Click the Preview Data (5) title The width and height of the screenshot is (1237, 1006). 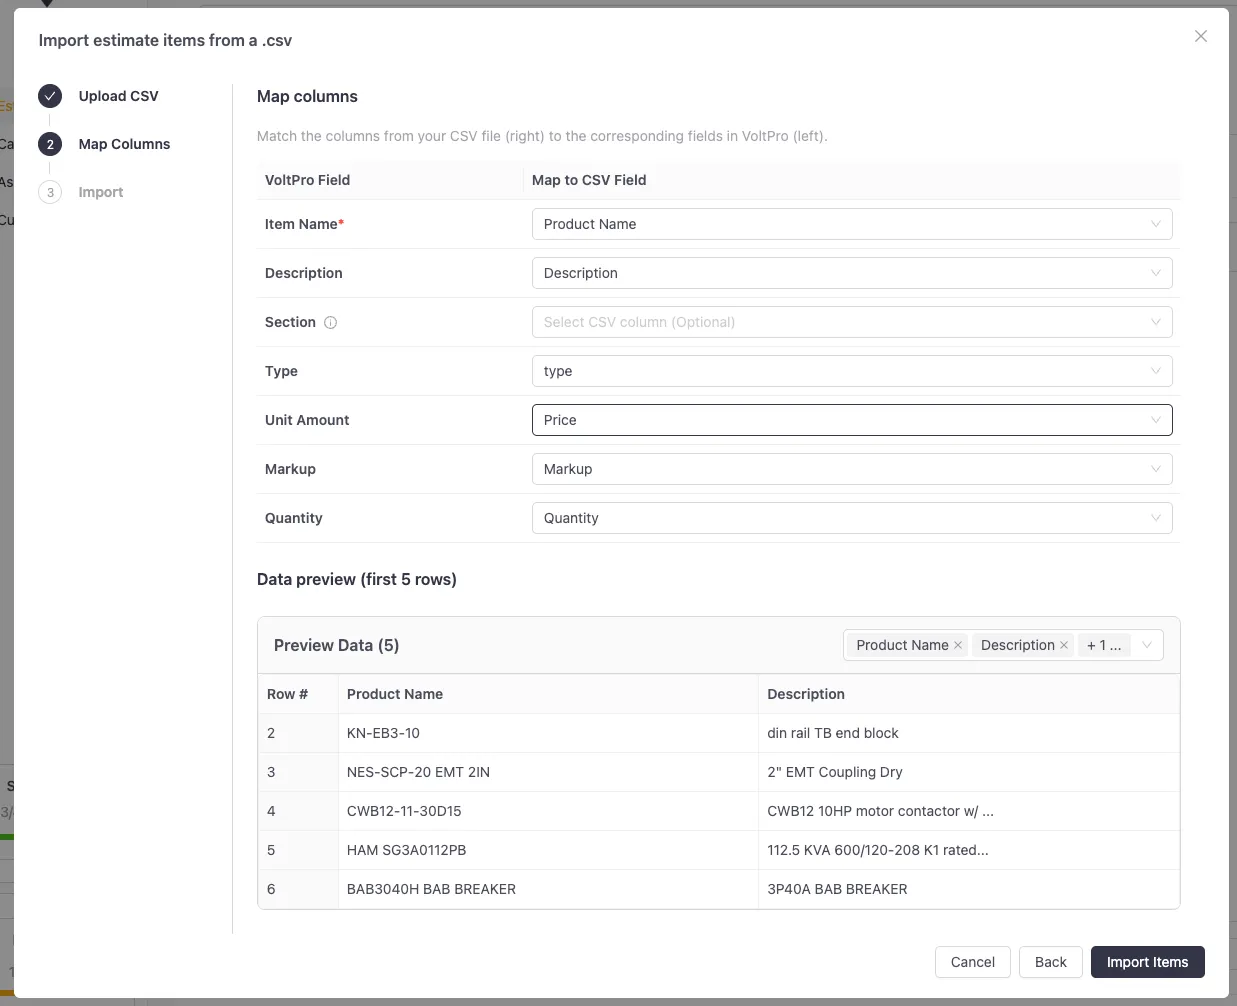coord(336,645)
